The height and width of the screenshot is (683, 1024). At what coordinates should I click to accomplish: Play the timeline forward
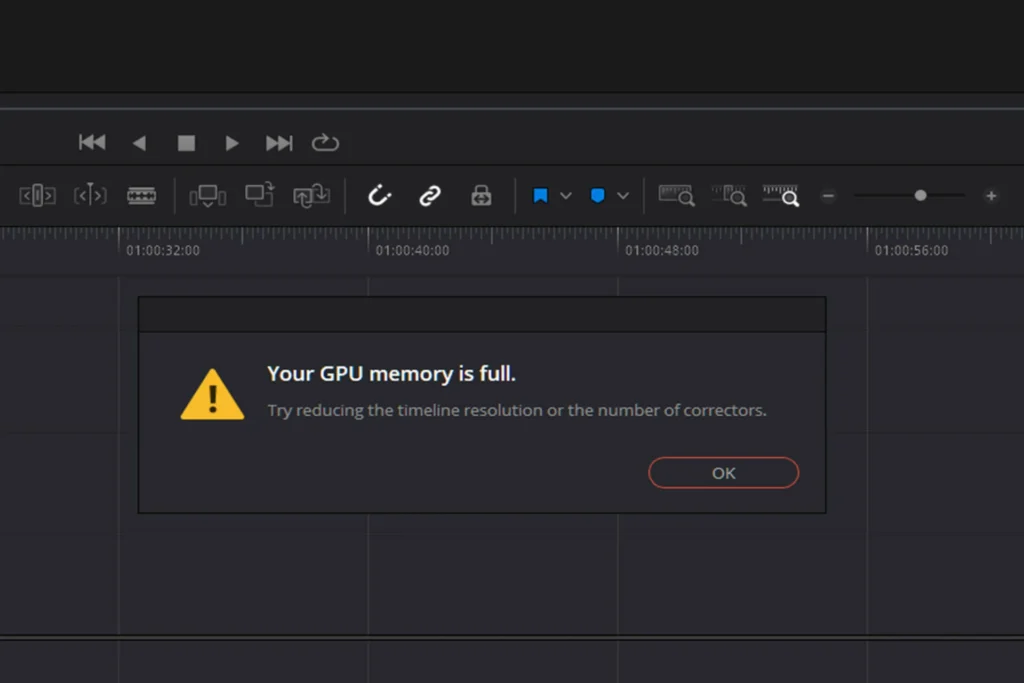tap(232, 142)
